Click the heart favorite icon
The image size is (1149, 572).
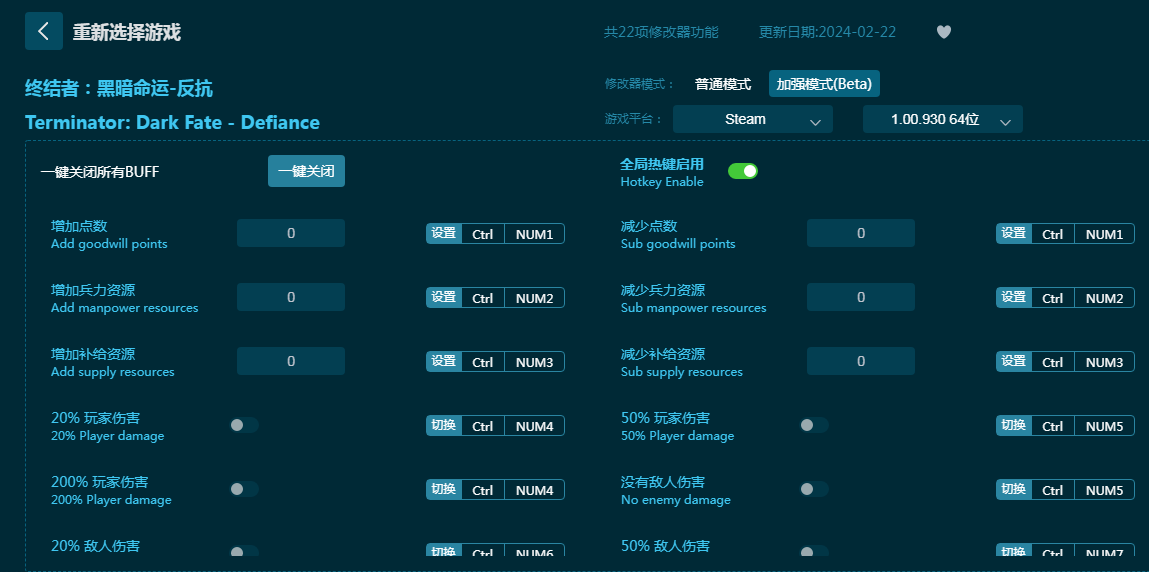coord(944,32)
